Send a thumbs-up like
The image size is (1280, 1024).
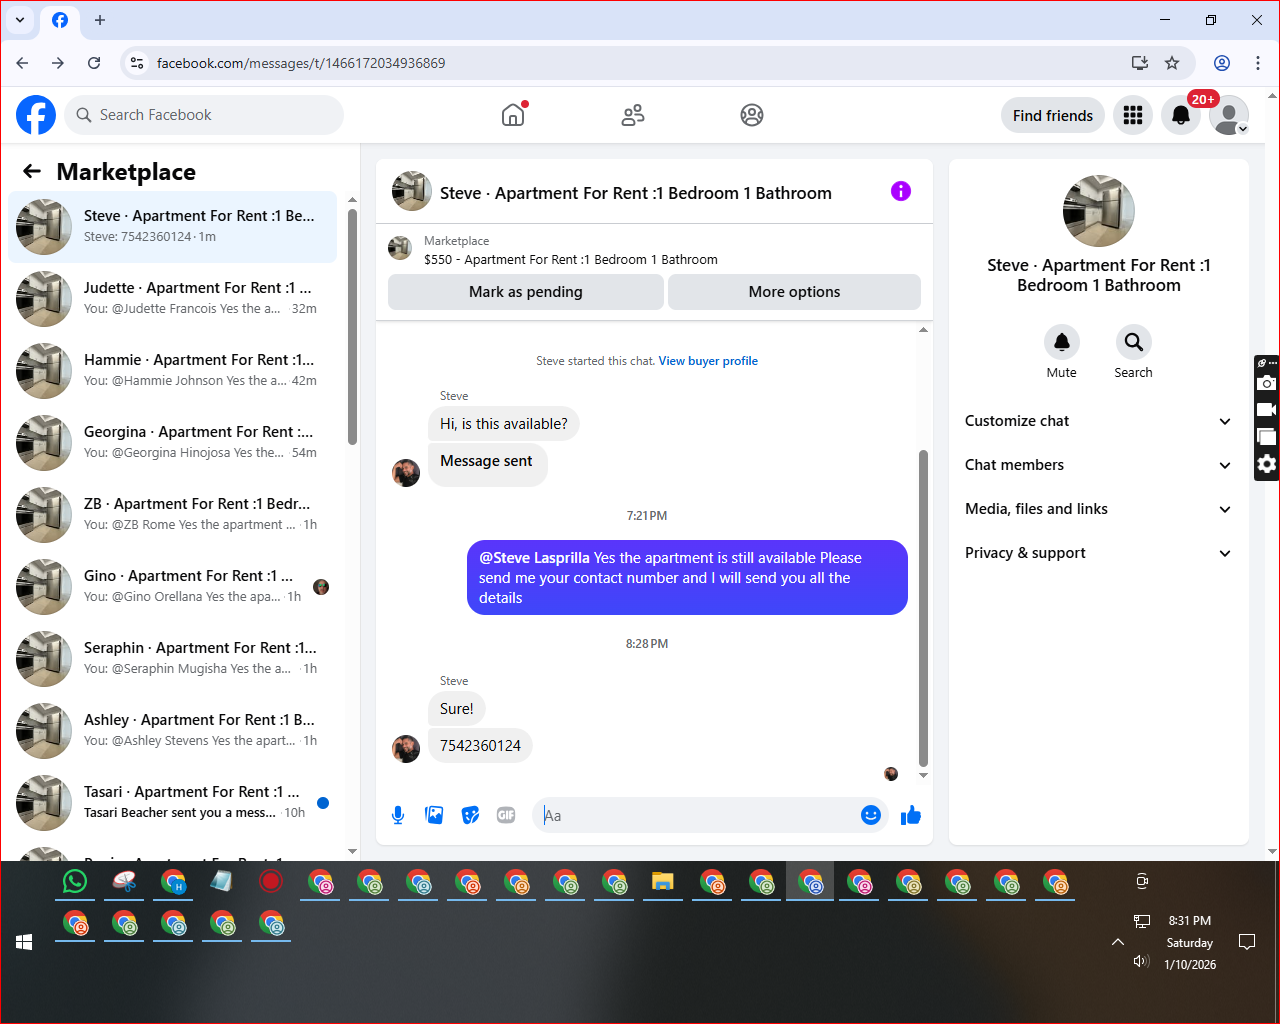point(911,815)
